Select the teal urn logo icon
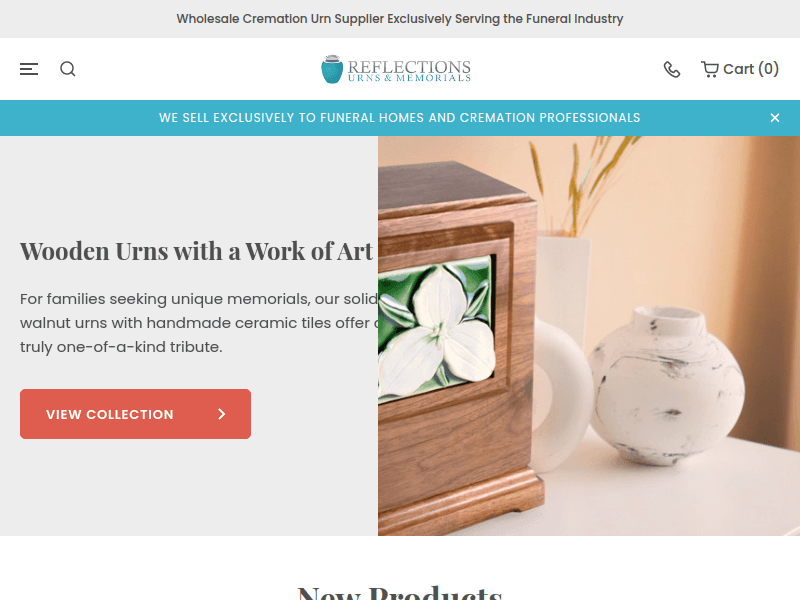Viewport: 800px width, 600px height. (332, 69)
